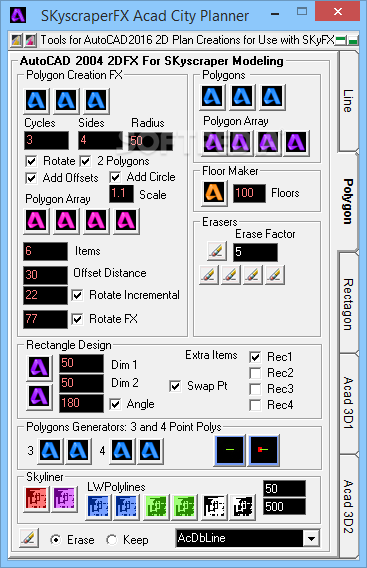Click the purple Skyliner icon
The image size is (367, 568).
pyautogui.click(x=65, y=499)
